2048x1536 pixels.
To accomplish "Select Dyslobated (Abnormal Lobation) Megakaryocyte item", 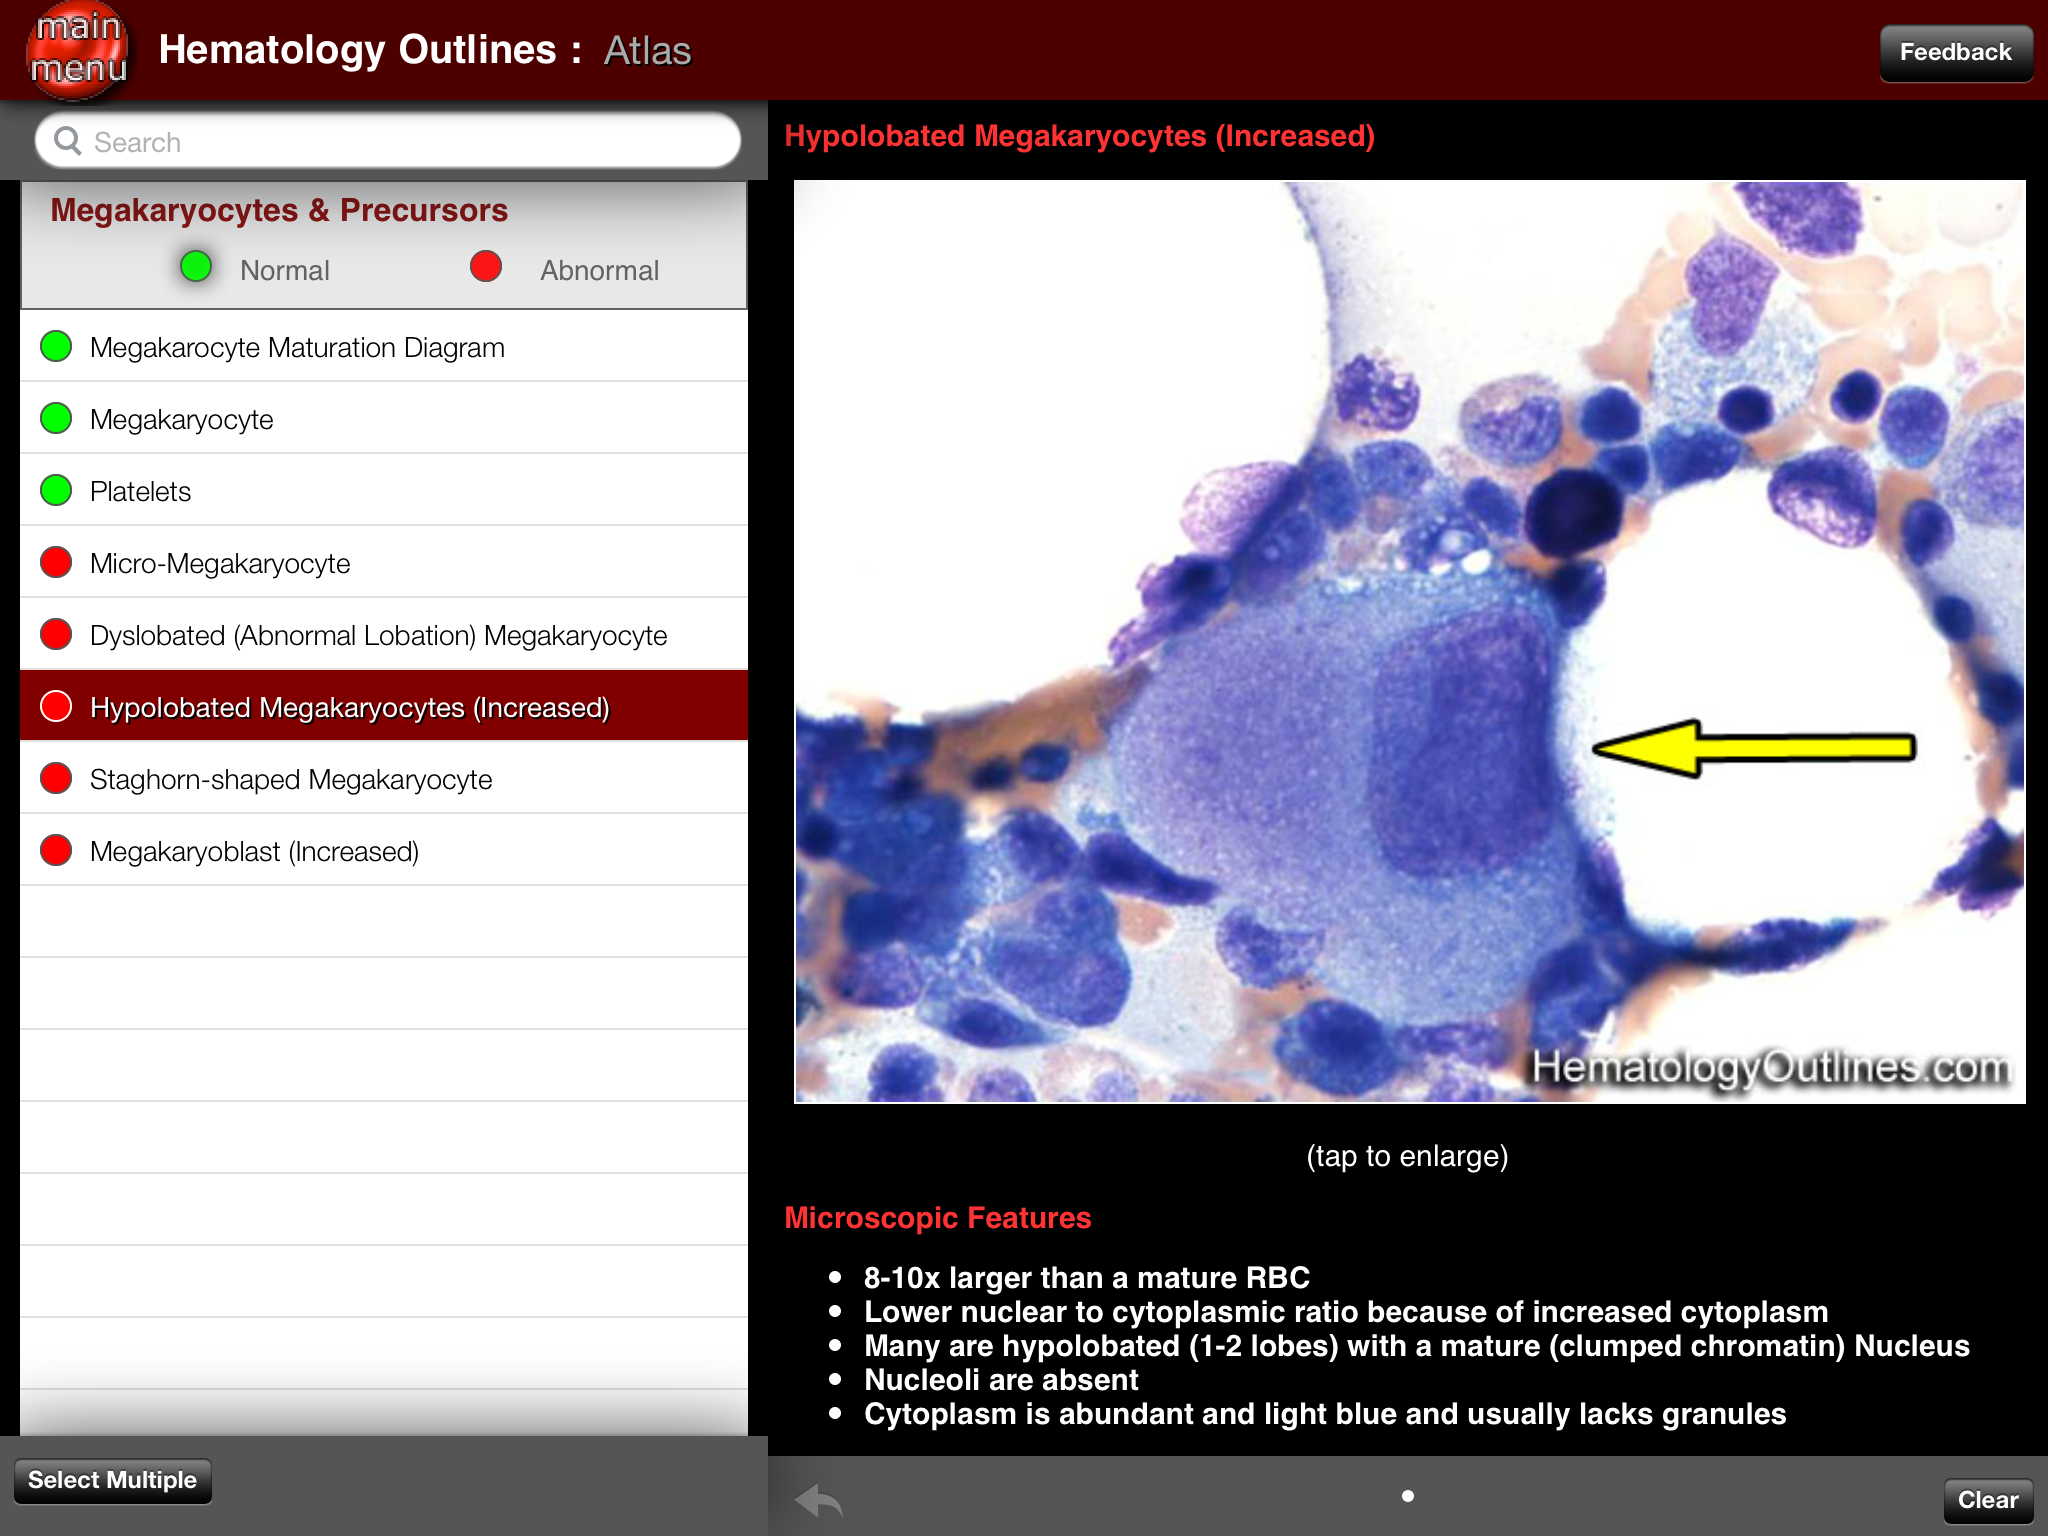I will [x=378, y=636].
